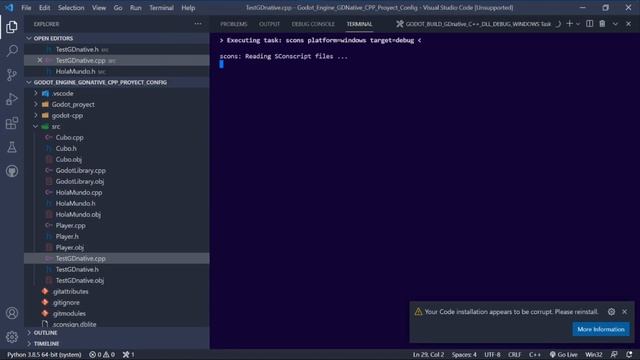The width and height of the screenshot is (640, 360).
Task: Click the running tasks status indicator
Action: click(129, 355)
